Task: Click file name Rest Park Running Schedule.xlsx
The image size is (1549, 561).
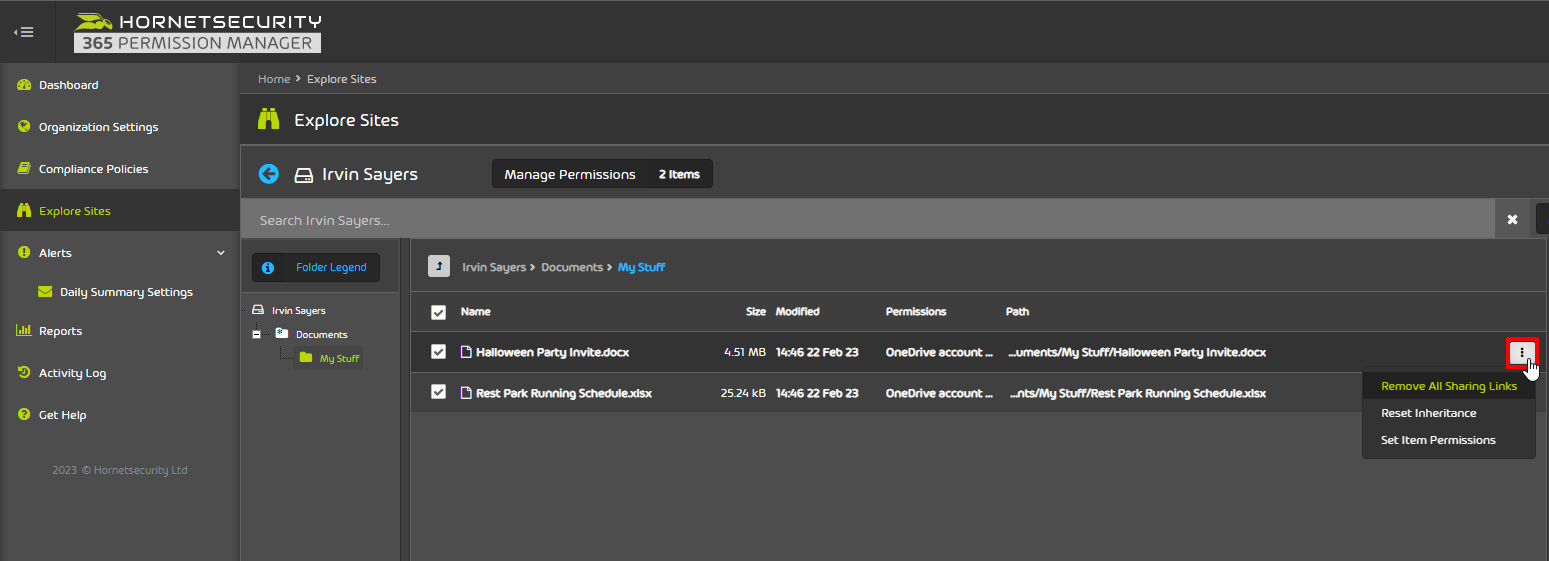Action: [x=564, y=393]
